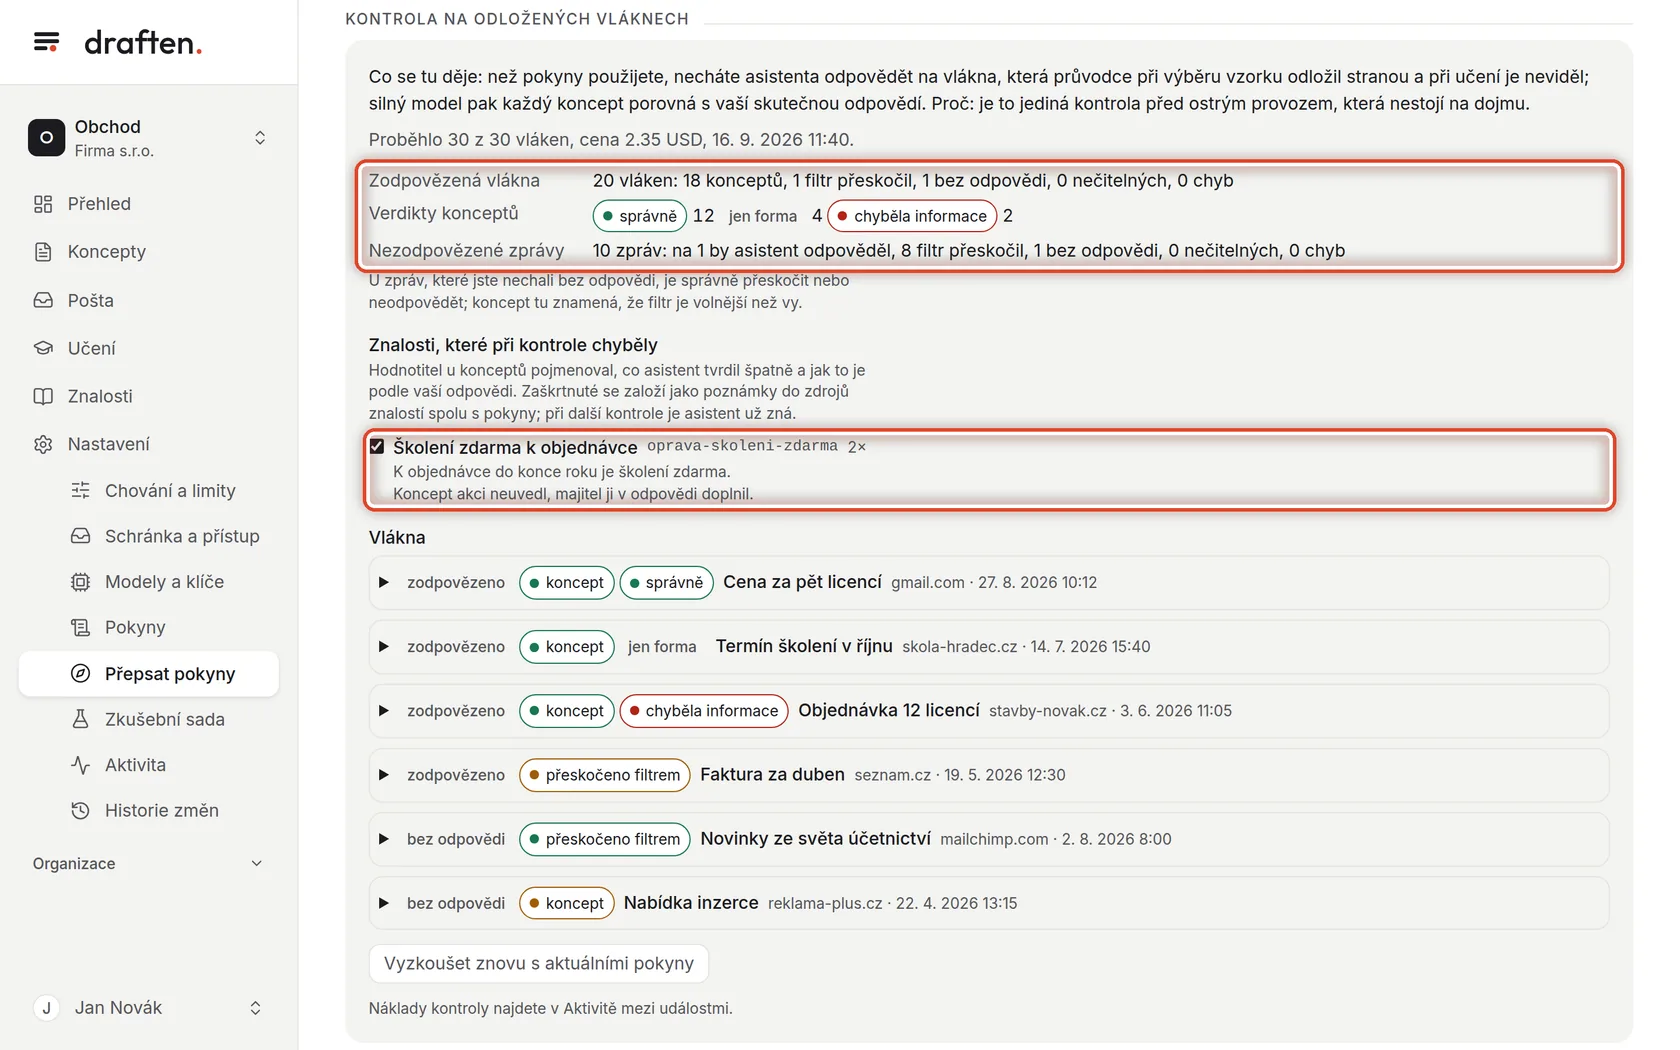Viewport: 1680px width, 1050px height.
Task: Click Vyzkoušet znovu s aktuálními pokyny button
Action: [539, 963]
